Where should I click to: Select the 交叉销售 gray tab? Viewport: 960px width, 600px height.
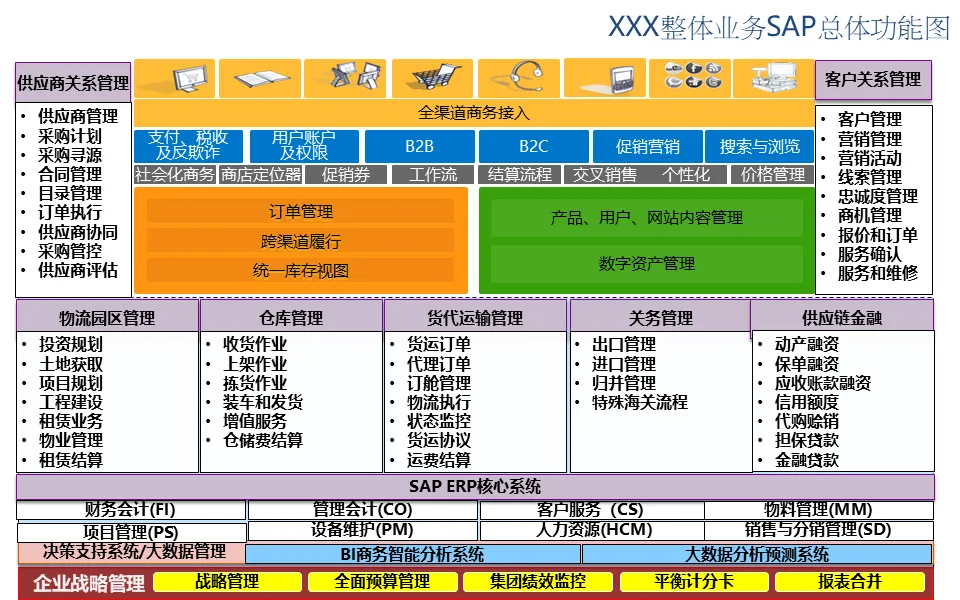[x=605, y=174]
